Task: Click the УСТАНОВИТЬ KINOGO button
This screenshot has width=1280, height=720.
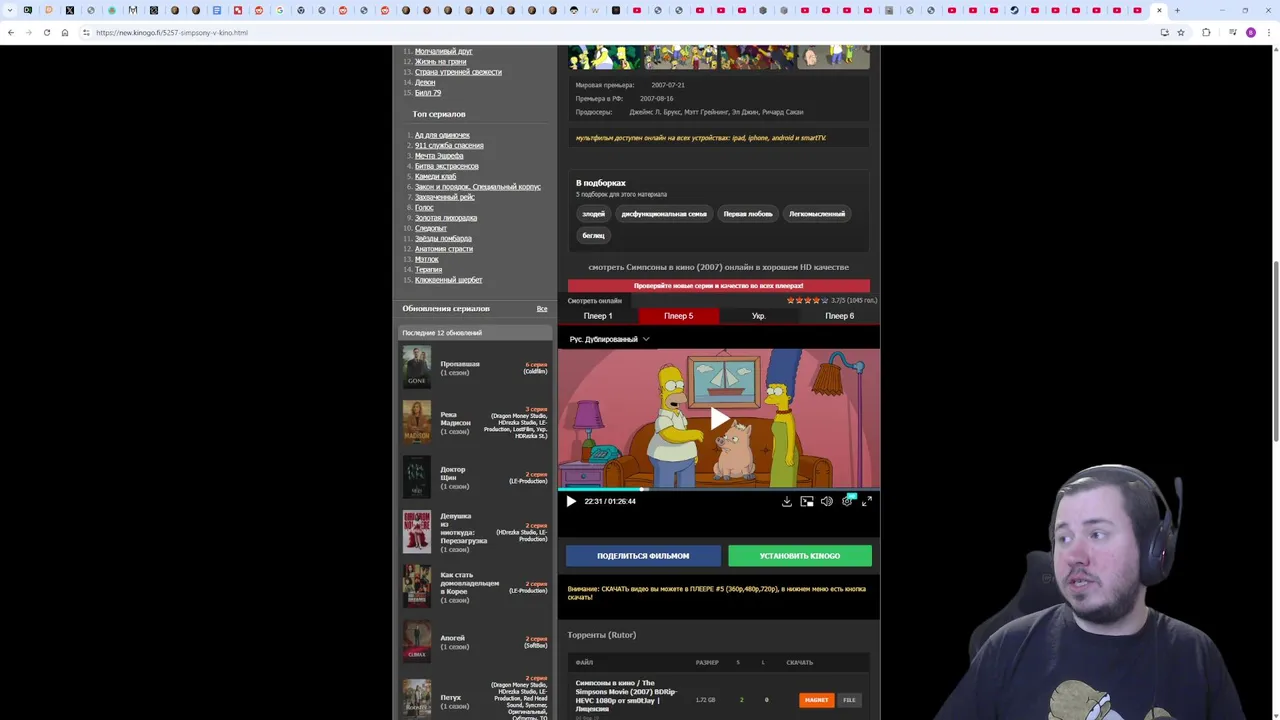Action: pyautogui.click(x=800, y=556)
